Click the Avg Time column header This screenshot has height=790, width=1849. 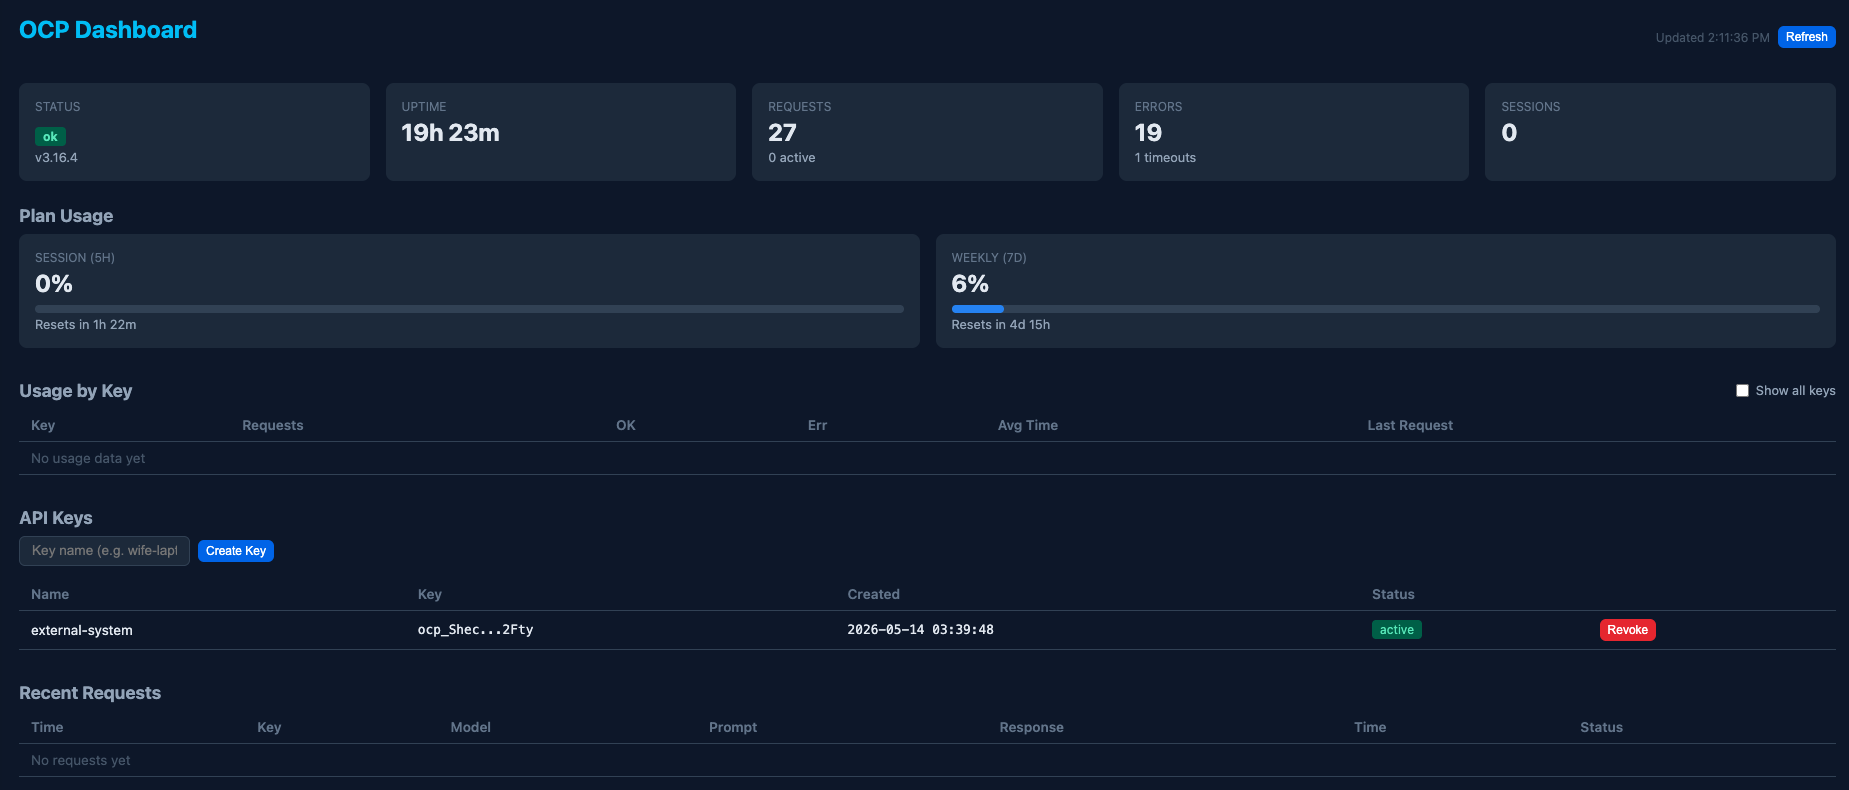(1027, 425)
